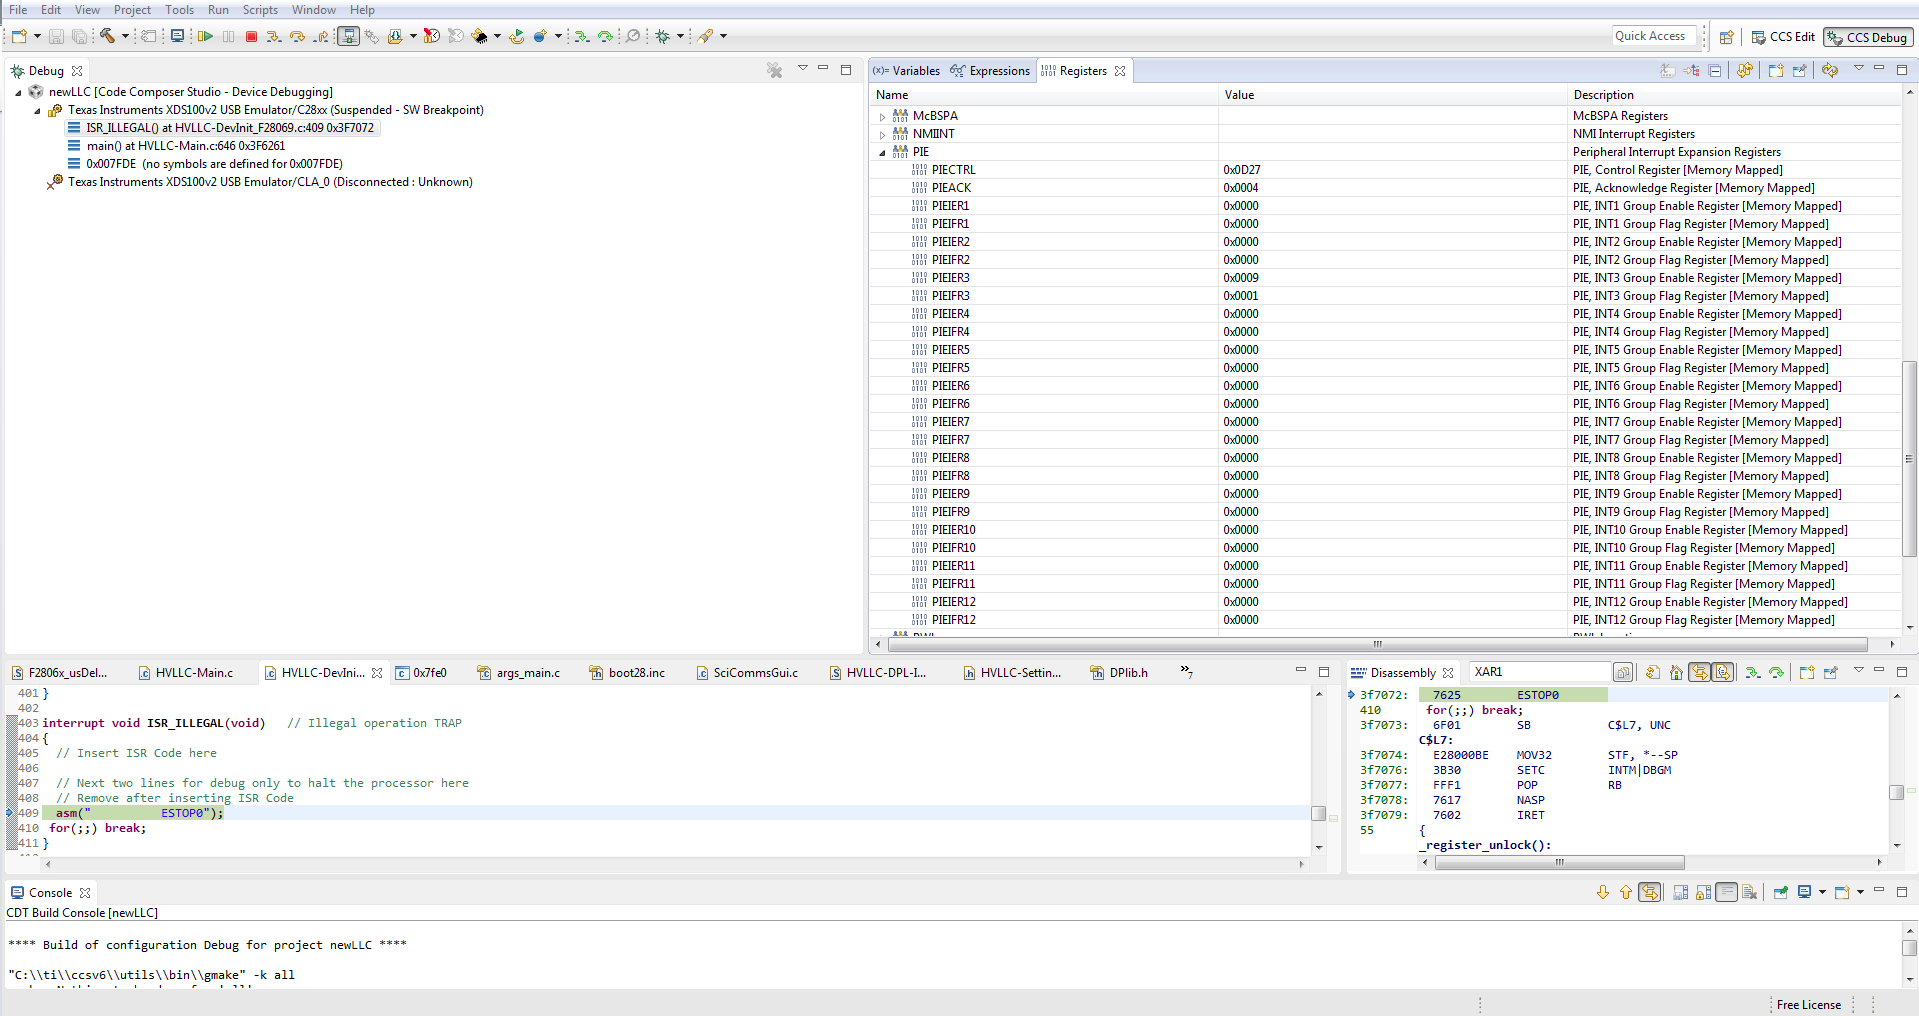The image size is (1919, 1016).
Task: Click Step Return in main toolbar
Action: click(x=321, y=36)
